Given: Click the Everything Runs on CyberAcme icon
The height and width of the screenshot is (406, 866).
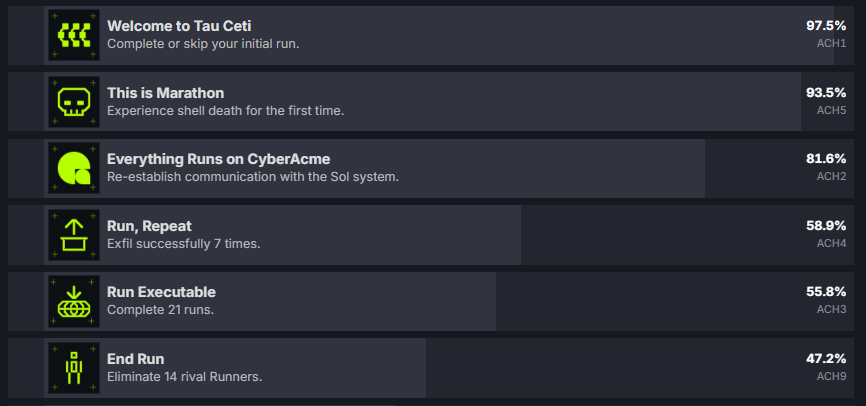Looking at the screenshot, I should 74,168.
